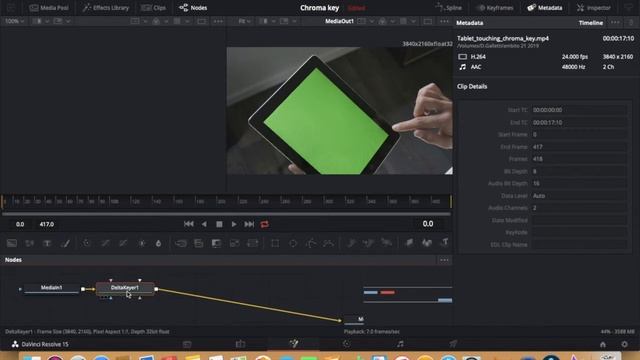Select the DeltaKeyer1 node
Image resolution: width=640 pixels, height=360 pixels.
[x=125, y=288]
